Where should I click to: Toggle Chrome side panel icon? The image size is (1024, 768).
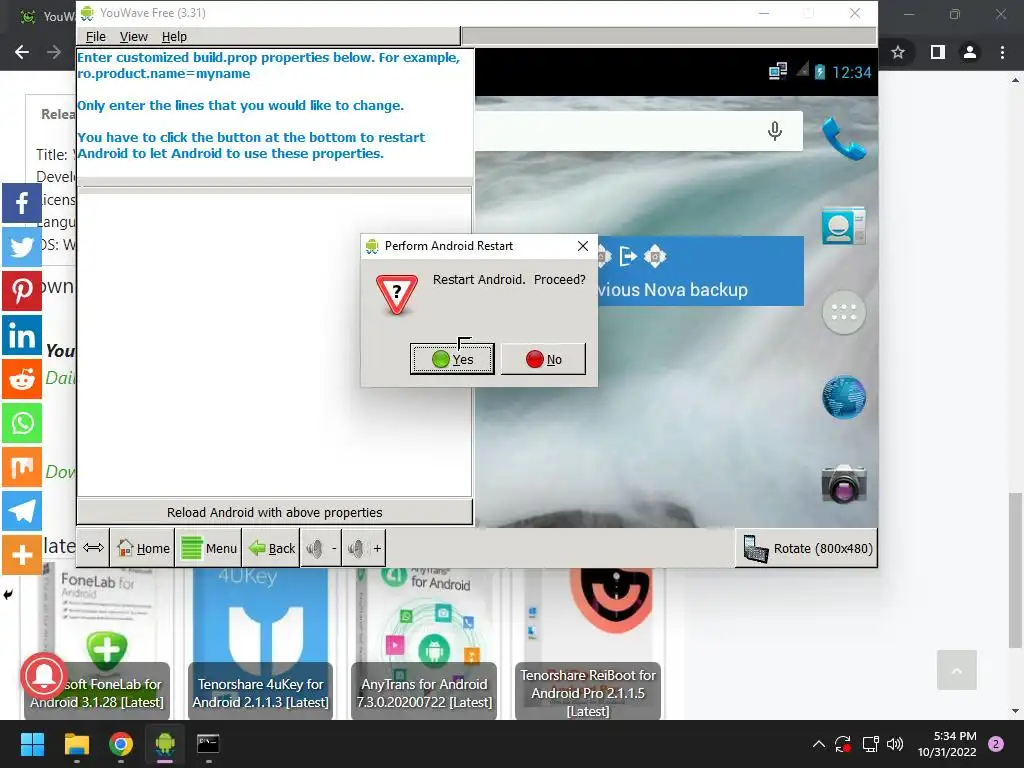coord(938,52)
